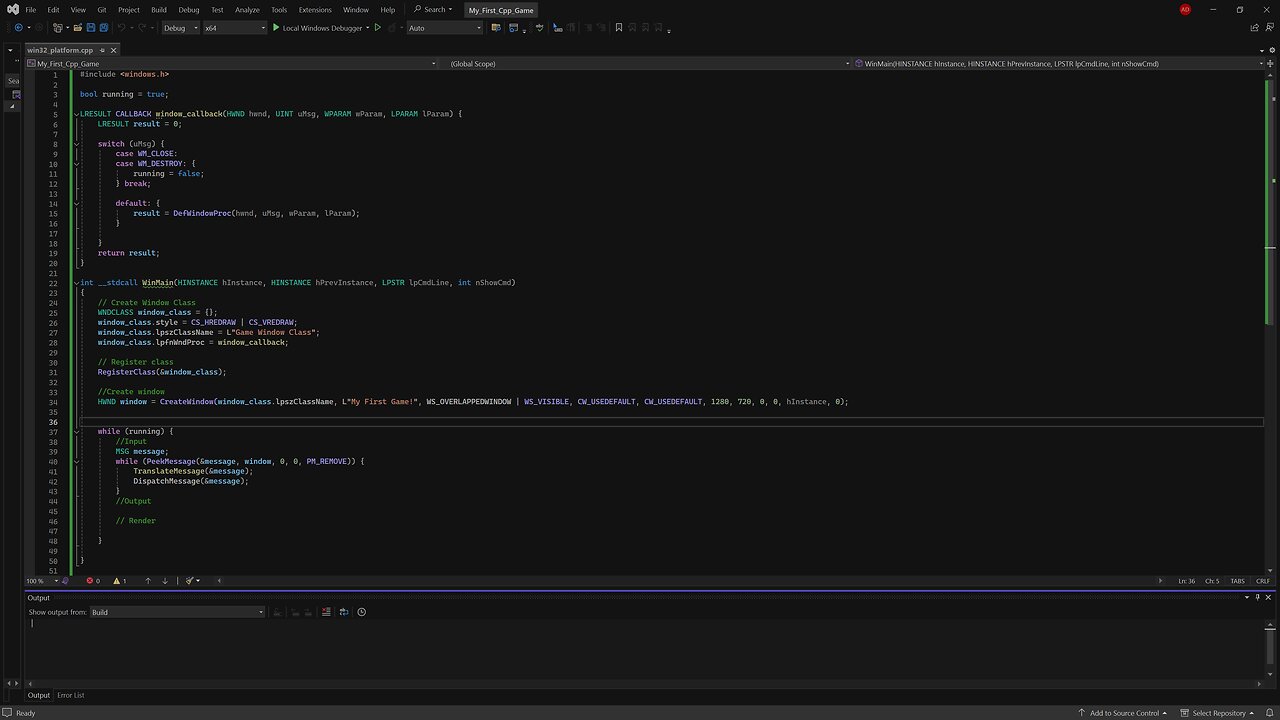Click the Output panel auto-hide pin icon
This screenshot has width=1280, height=720.
(x=1258, y=597)
